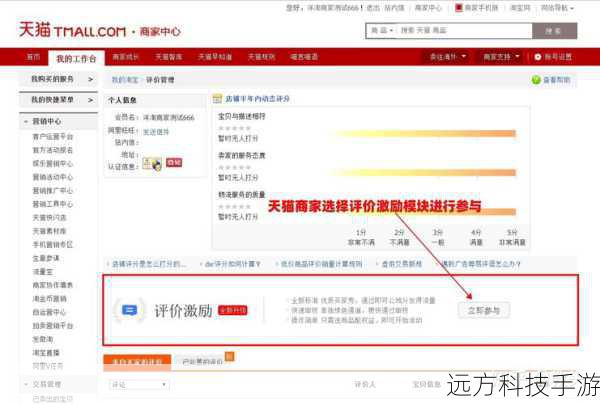Expand 我购买的服务 with its arrow
Viewport: 600px width, 404px height.
coord(91,79)
